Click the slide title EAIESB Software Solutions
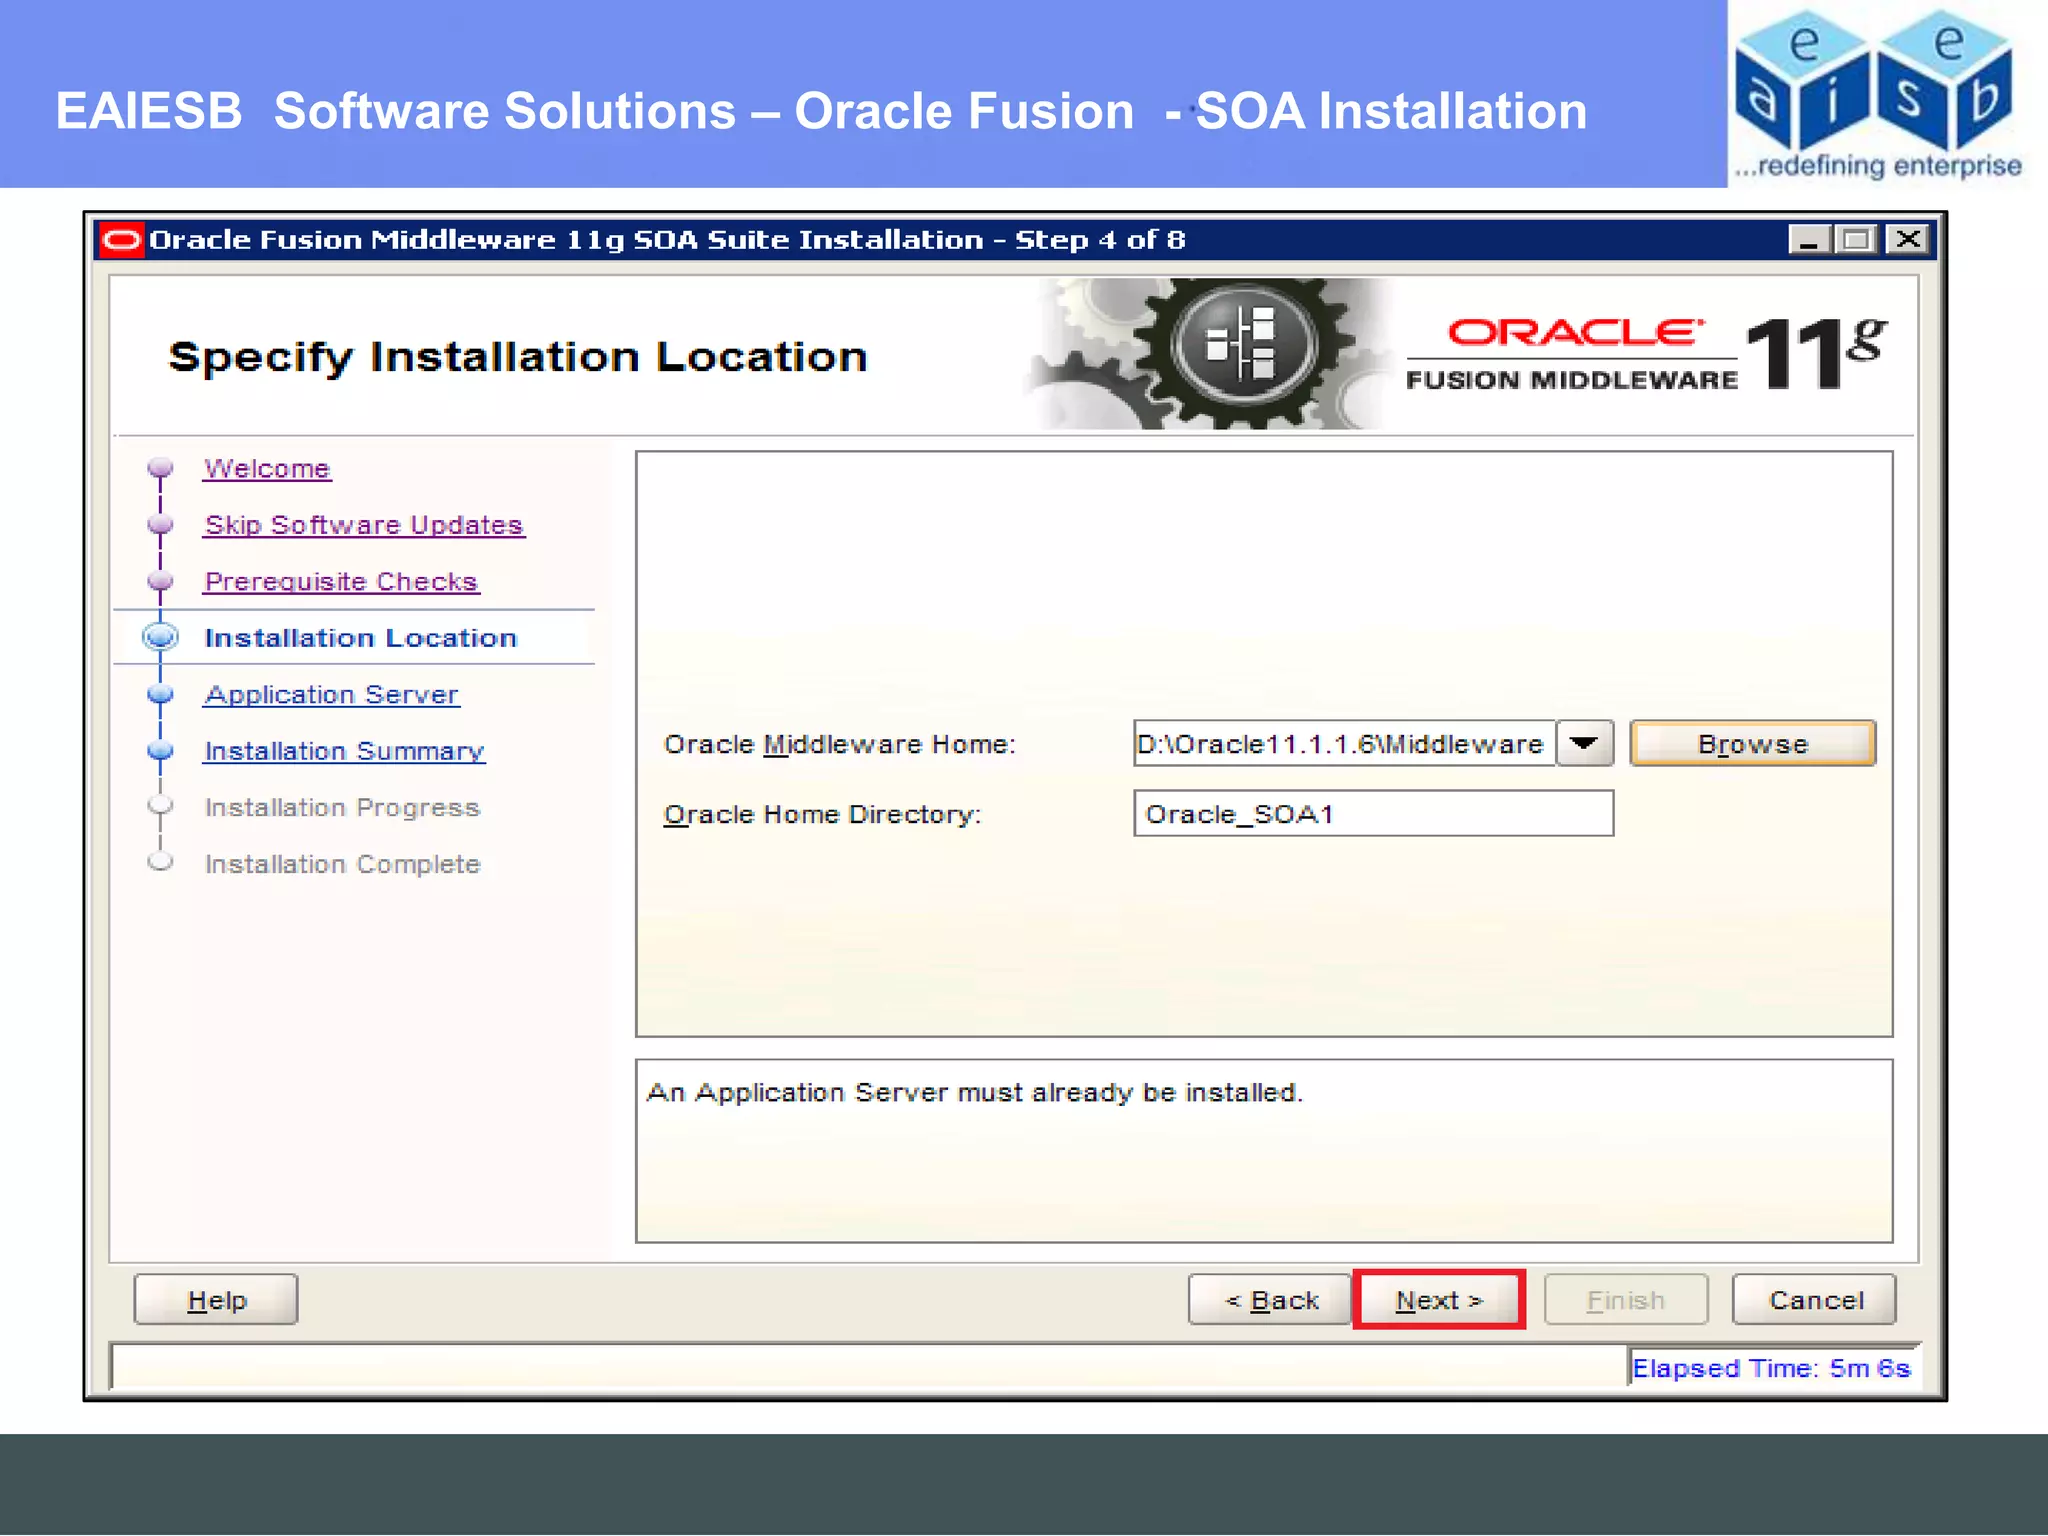Image resolution: width=2048 pixels, height=1536 pixels. (820, 111)
